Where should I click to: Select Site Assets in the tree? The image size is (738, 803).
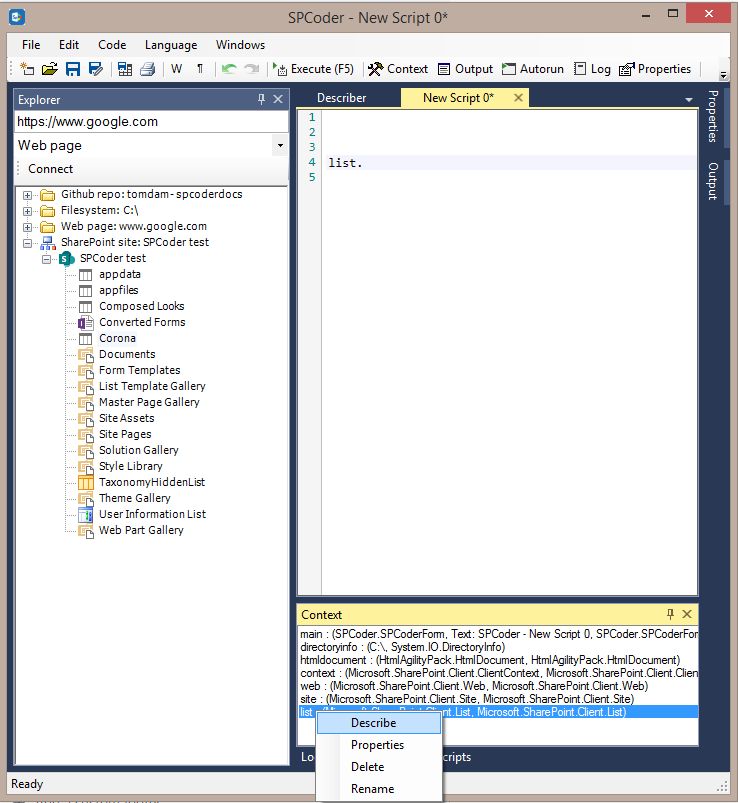[x=126, y=418]
